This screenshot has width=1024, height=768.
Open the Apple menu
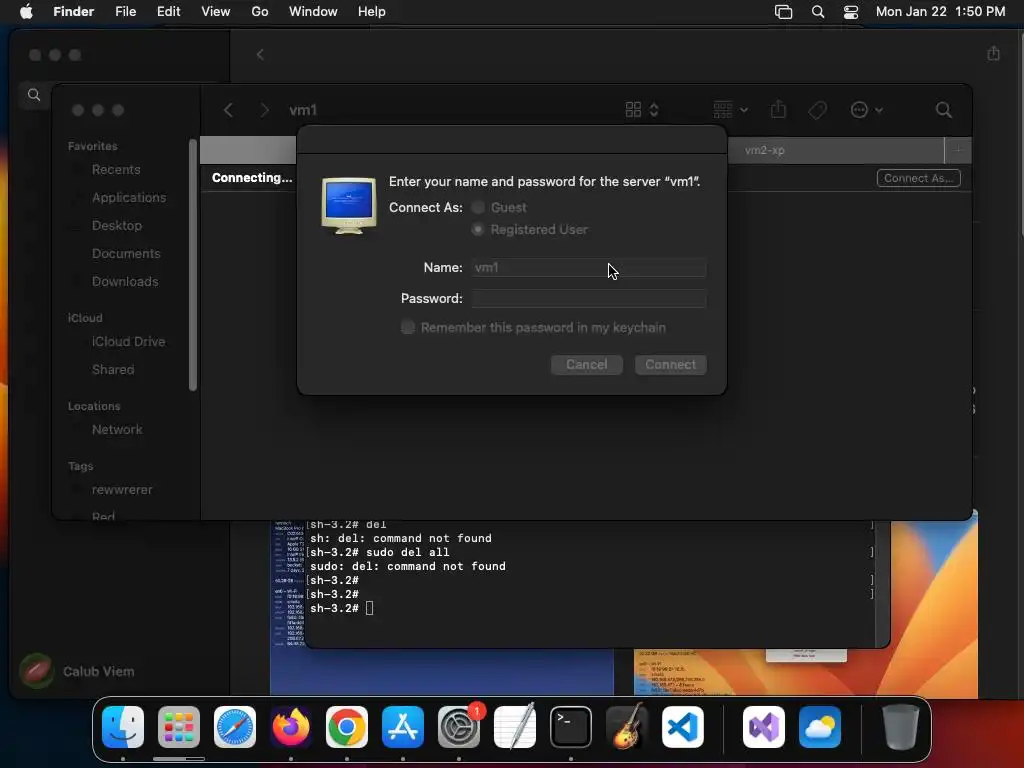click(26, 12)
